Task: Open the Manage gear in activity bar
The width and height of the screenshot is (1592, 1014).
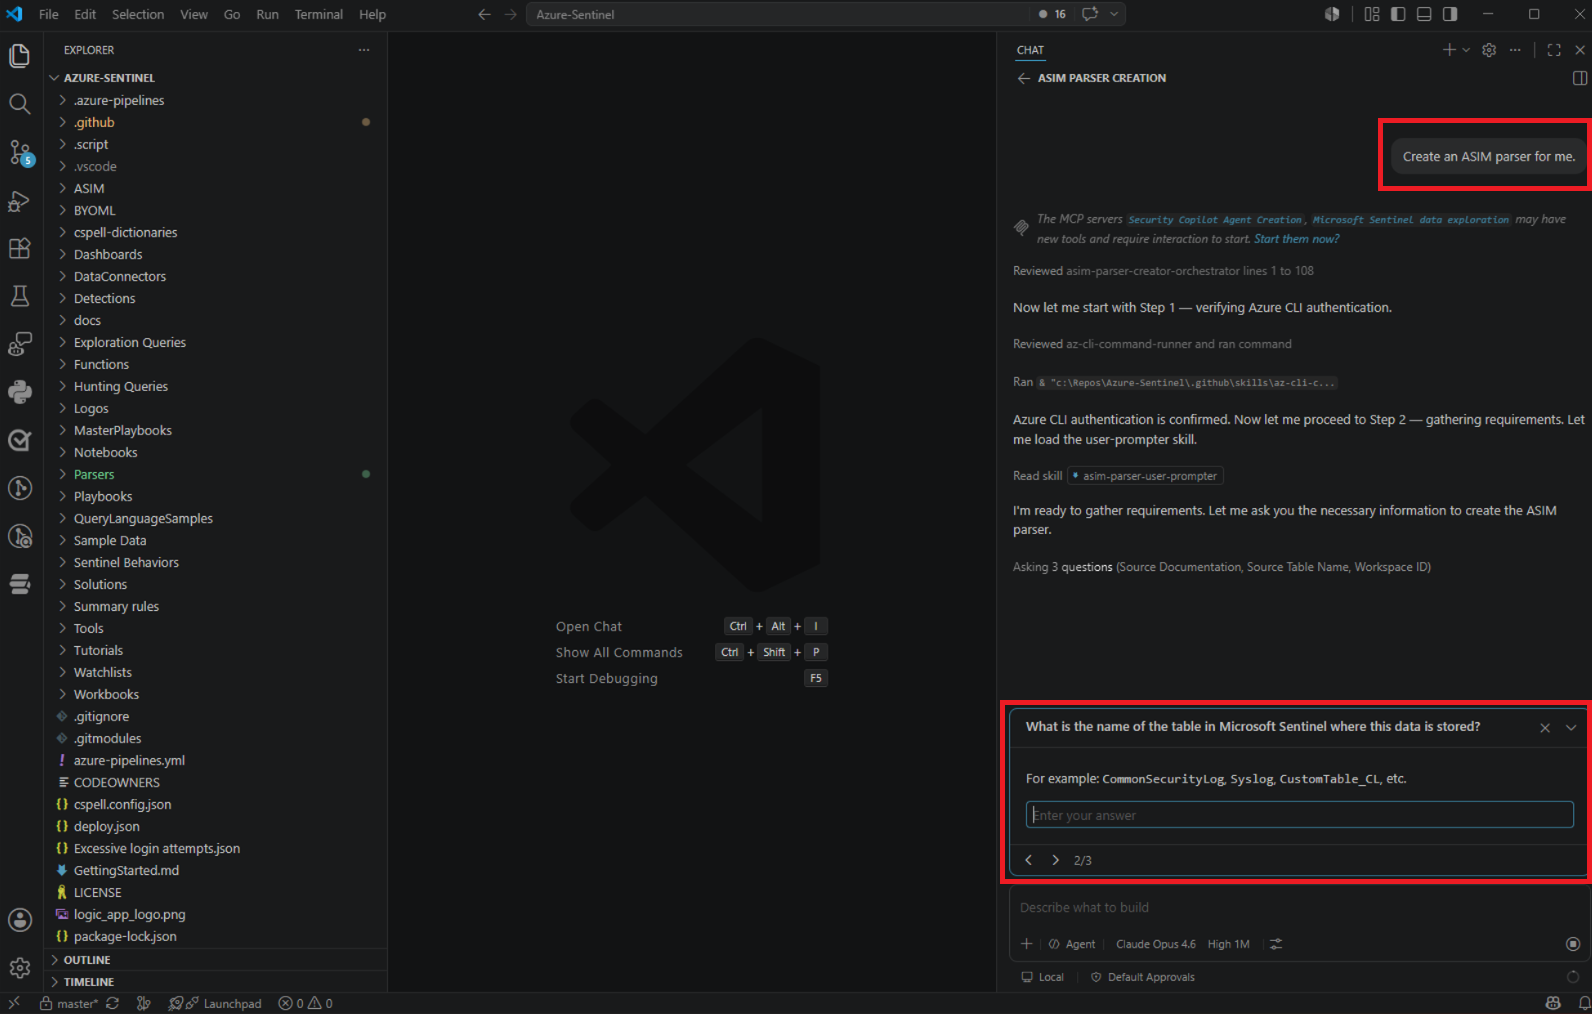Action: (20, 968)
